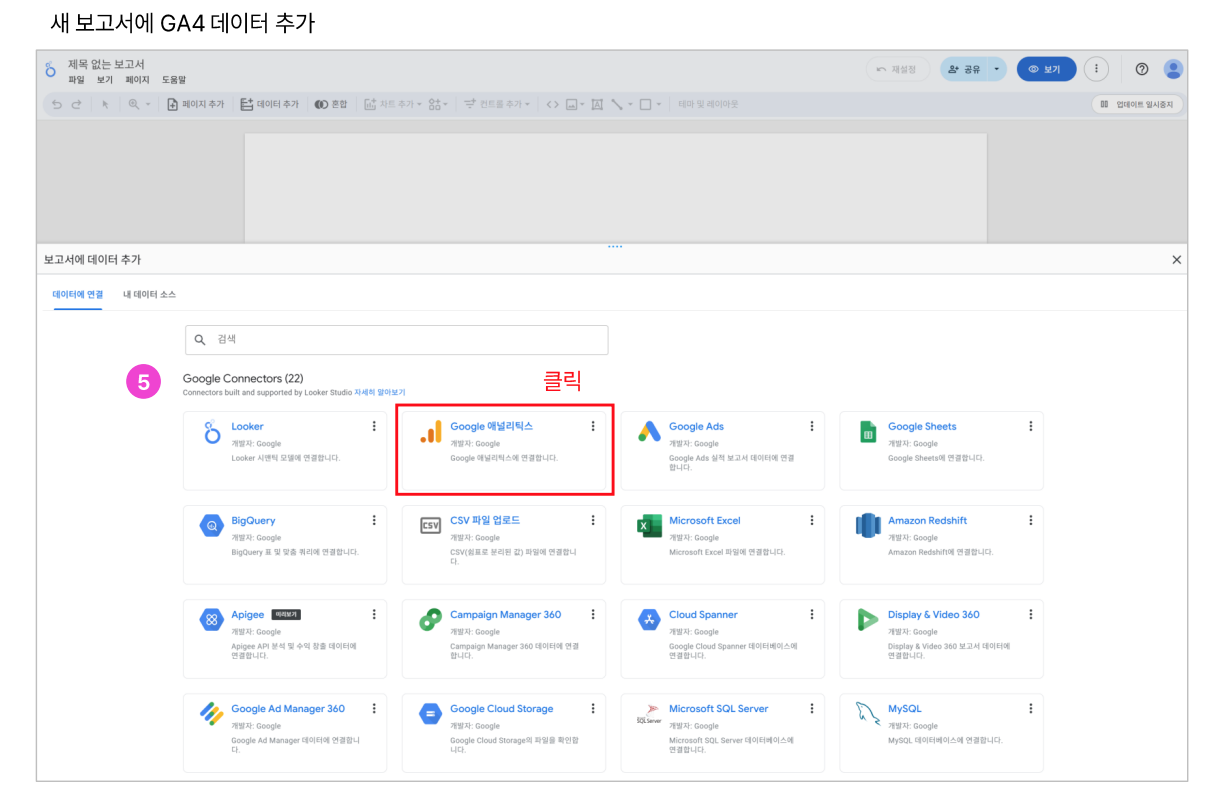Open the 차트 추가 dropdown
Screen dimensions: 1222x796
[x=393, y=104]
